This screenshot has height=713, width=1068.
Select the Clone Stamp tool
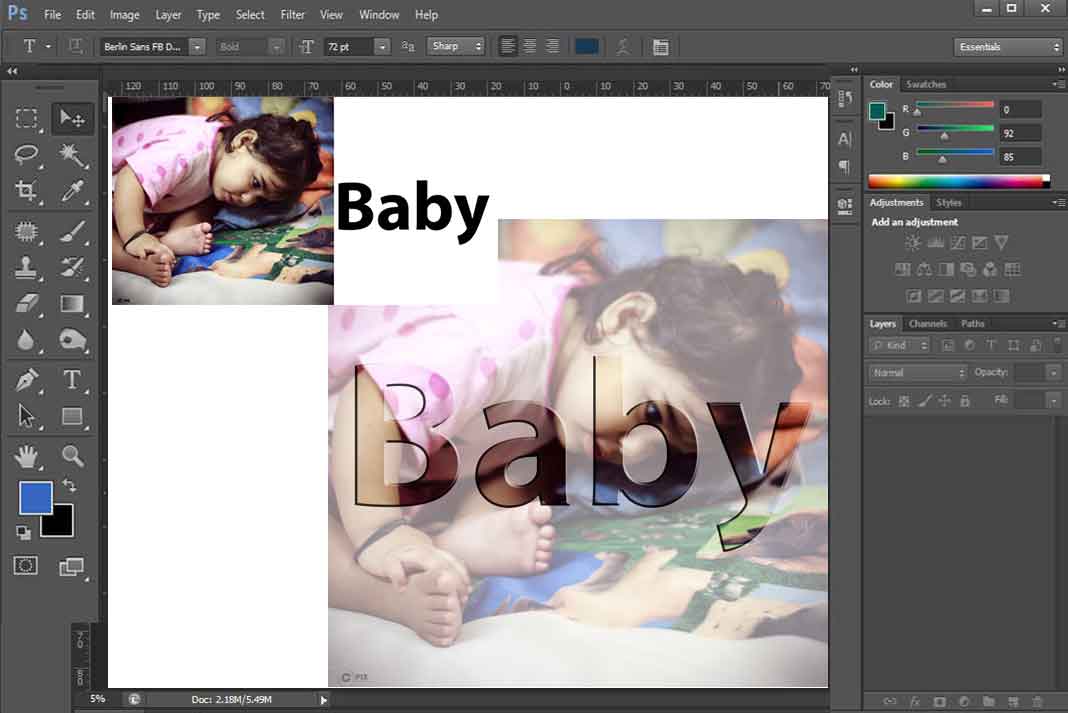click(x=26, y=268)
